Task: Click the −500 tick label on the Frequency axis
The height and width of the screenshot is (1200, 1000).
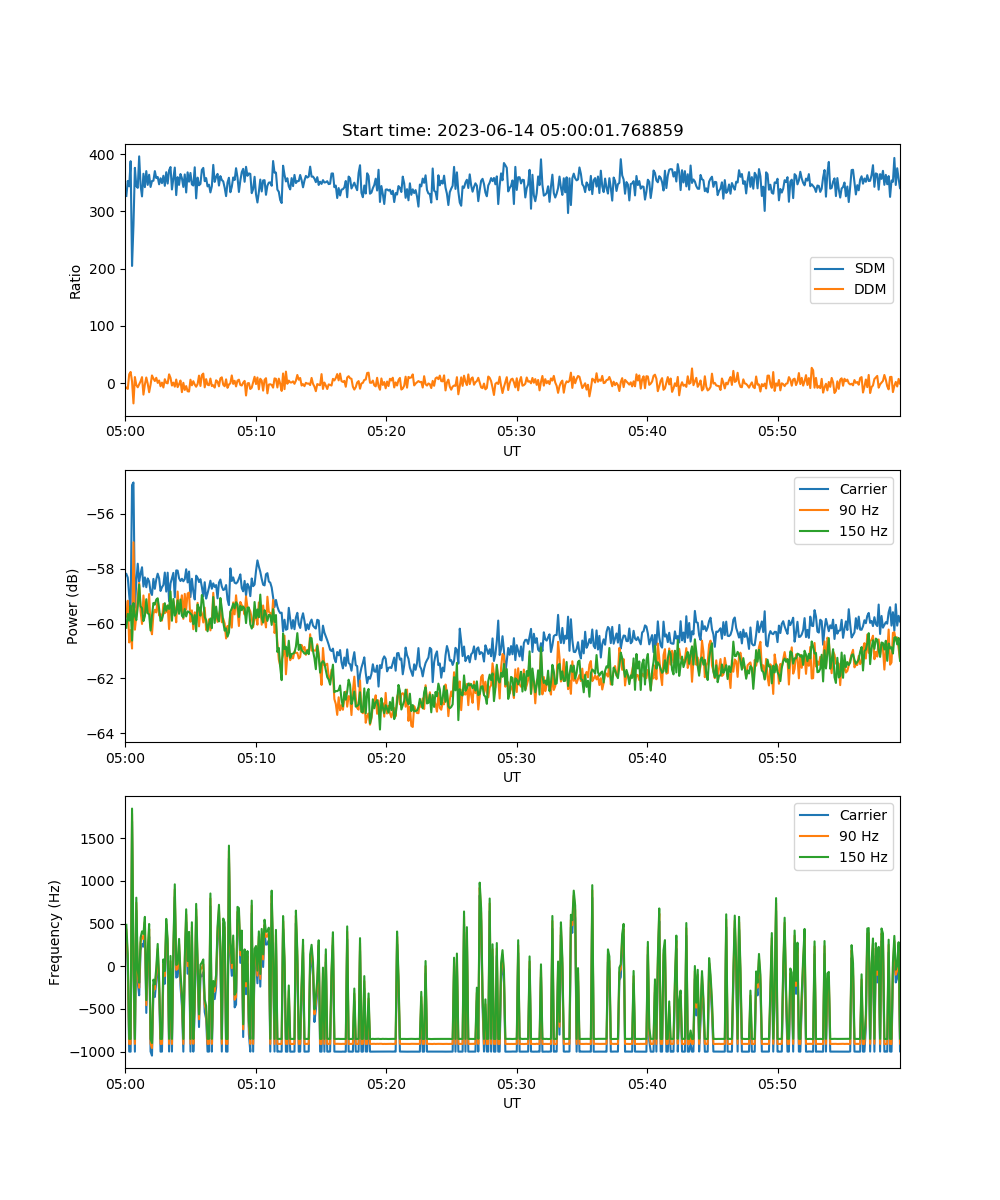Action: (98, 1009)
